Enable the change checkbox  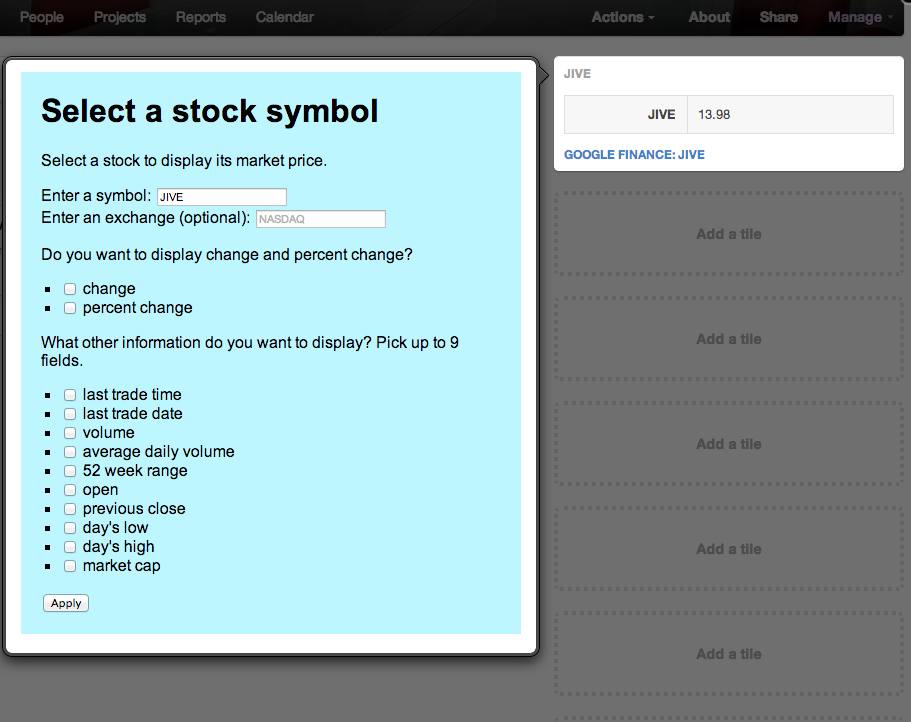tap(70, 289)
